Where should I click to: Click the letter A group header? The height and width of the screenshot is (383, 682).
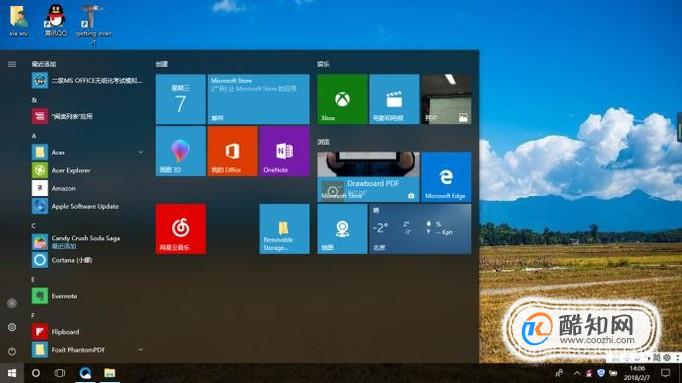click(34, 136)
